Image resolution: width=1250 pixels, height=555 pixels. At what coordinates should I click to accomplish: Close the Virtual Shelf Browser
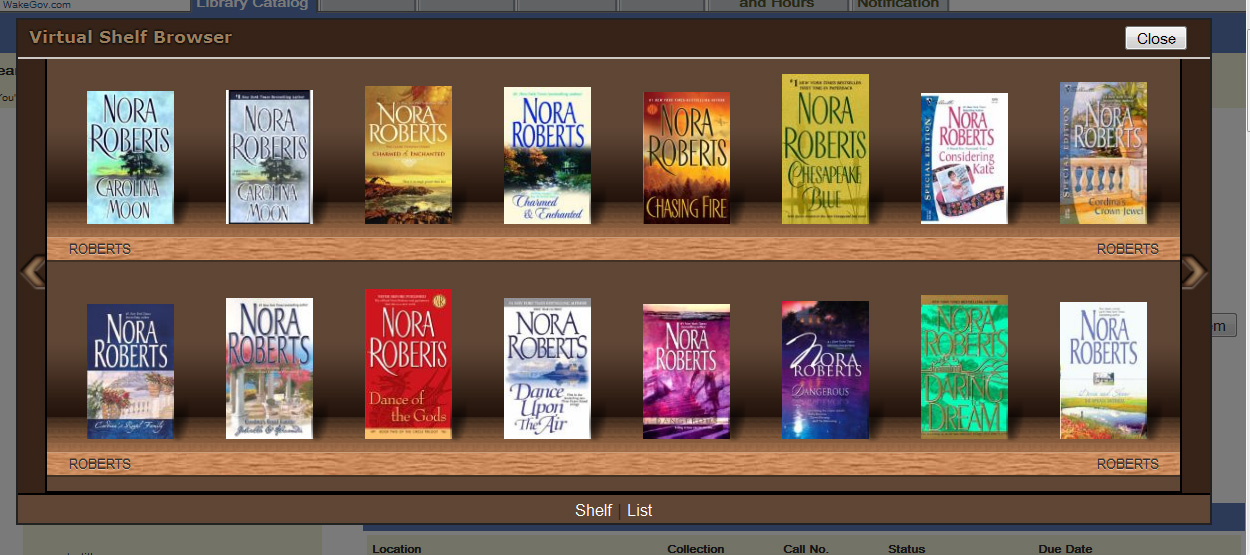point(1156,38)
